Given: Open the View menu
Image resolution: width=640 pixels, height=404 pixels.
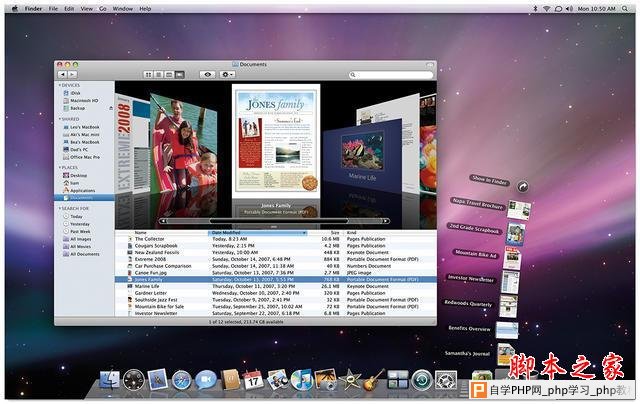Looking at the screenshot, I should tap(87, 9).
